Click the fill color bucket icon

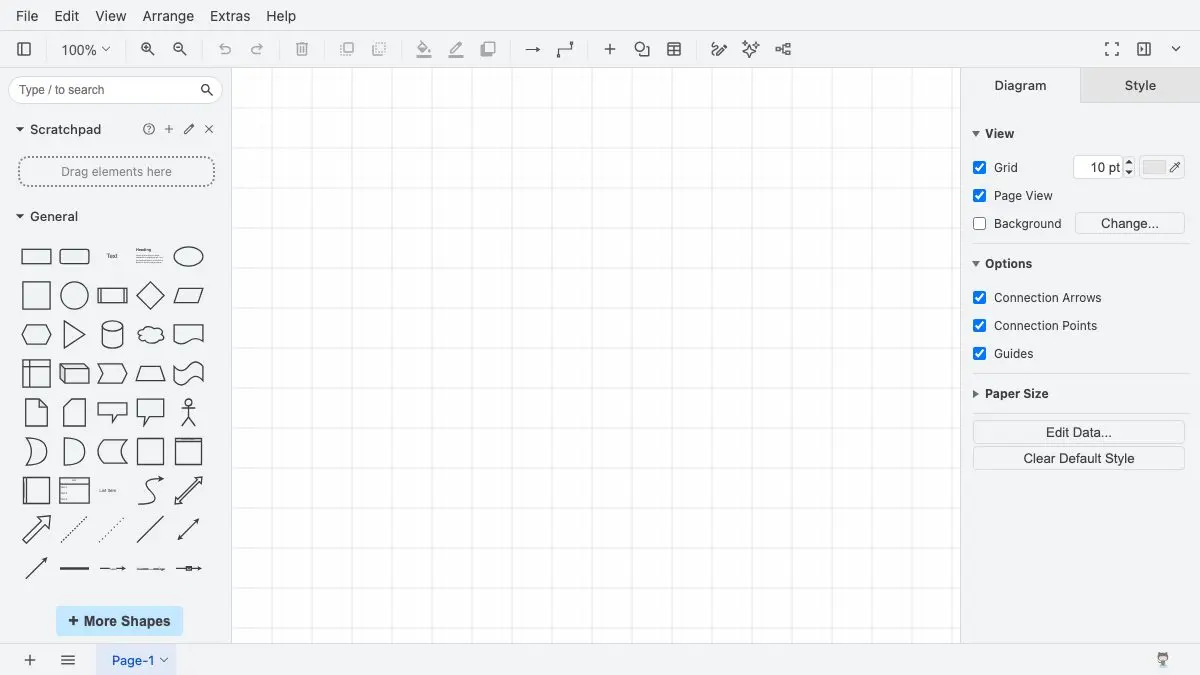click(424, 49)
